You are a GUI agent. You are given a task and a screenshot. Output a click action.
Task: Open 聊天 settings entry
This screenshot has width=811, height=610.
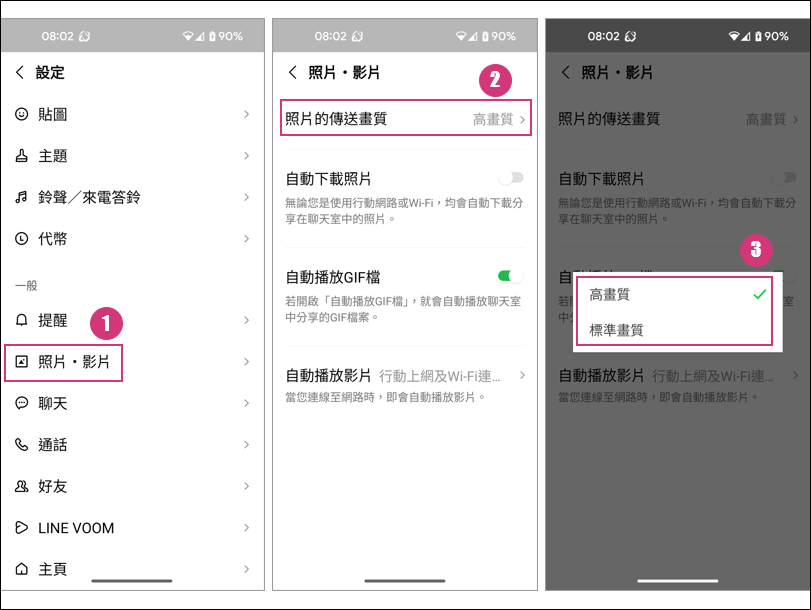(132, 403)
